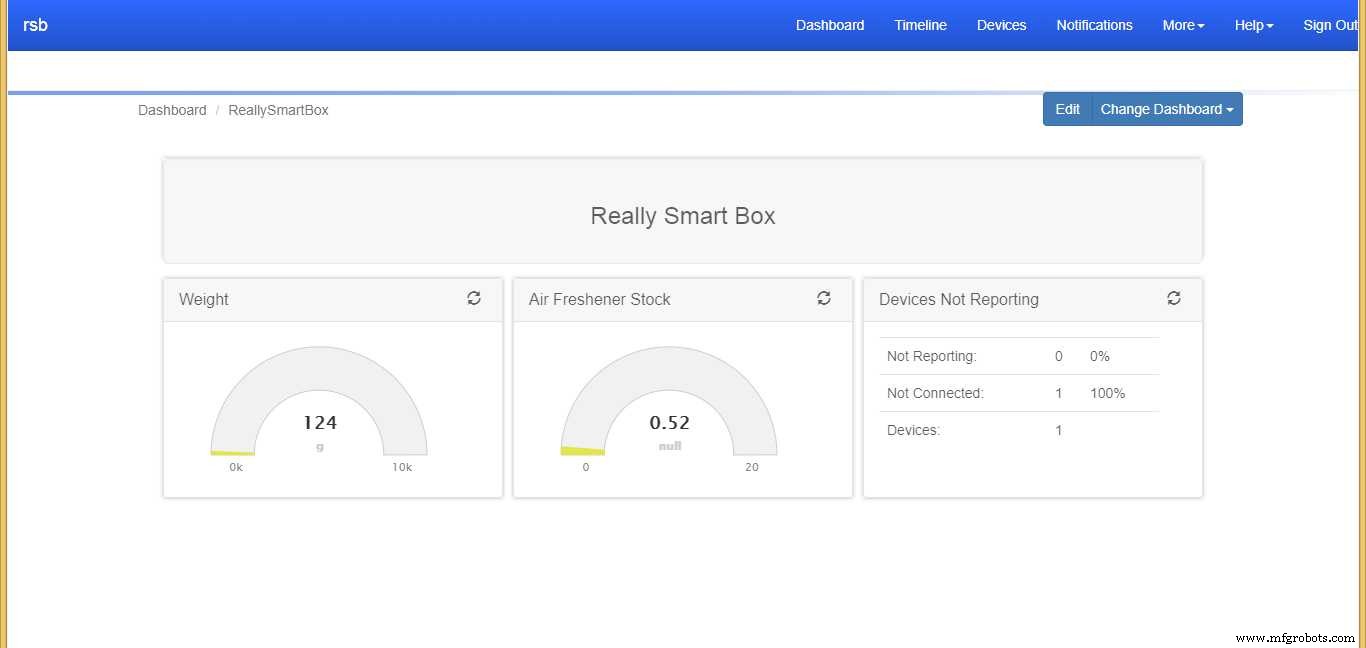The image size is (1366, 648).
Task: Click the Not Connected row entry
Action: click(x=934, y=393)
